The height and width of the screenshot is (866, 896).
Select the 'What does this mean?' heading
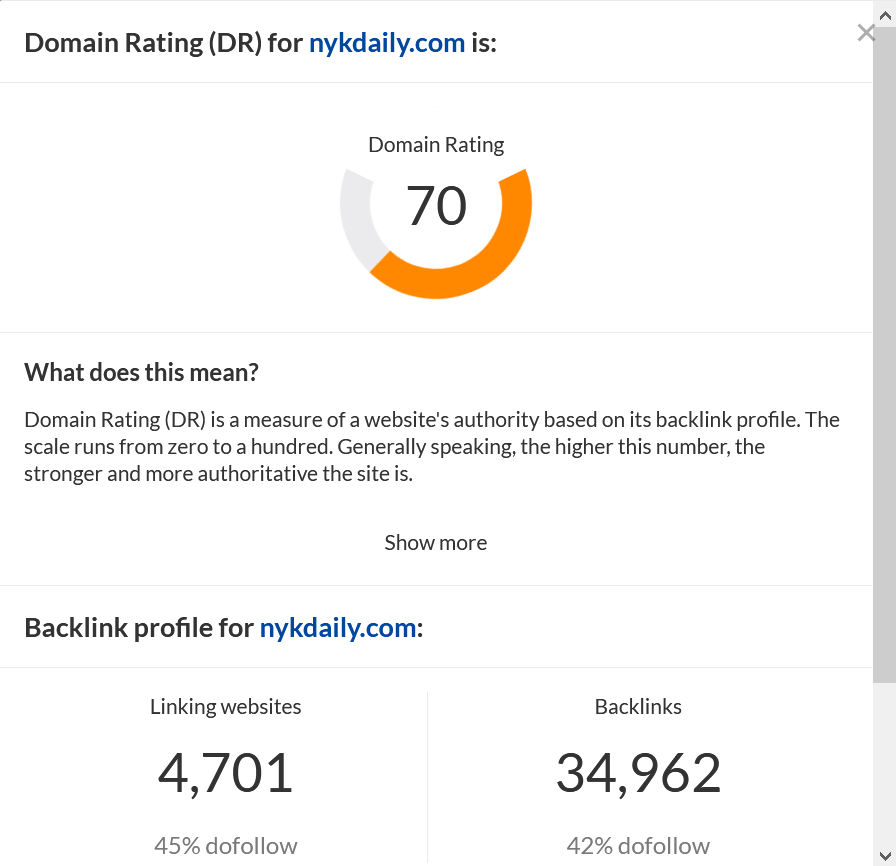(x=140, y=371)
